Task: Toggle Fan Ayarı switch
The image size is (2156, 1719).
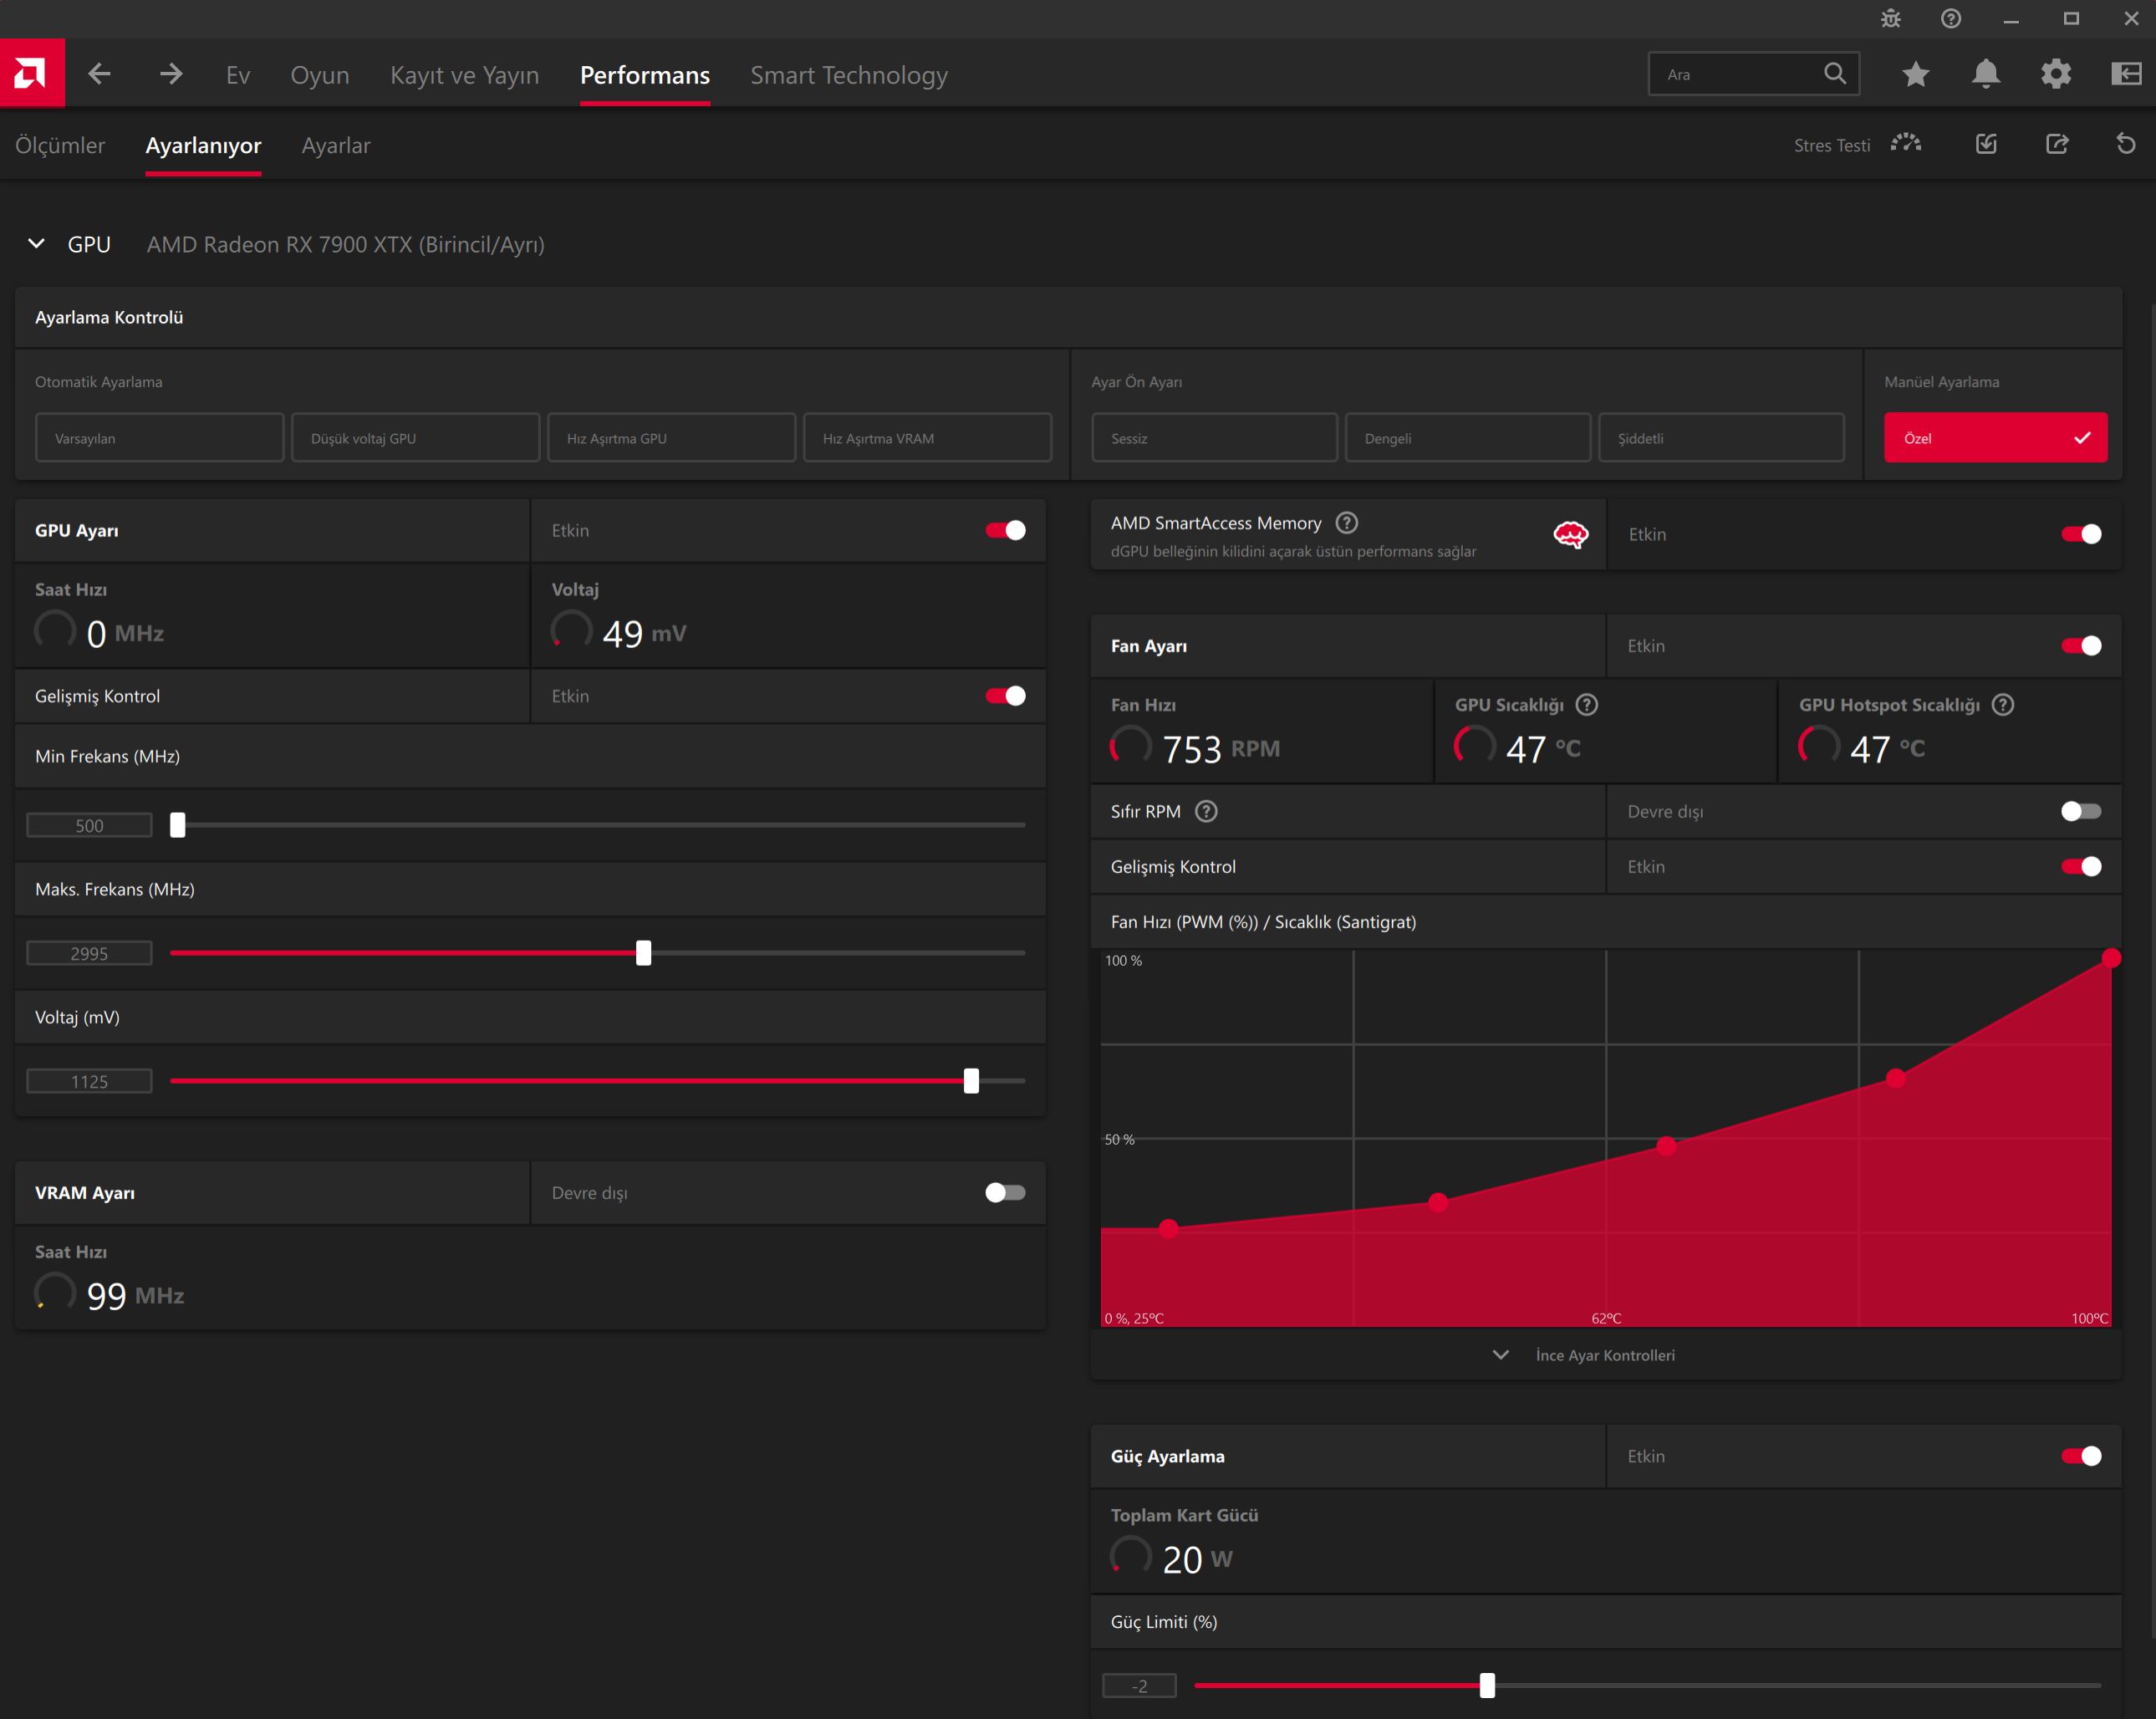Action: (x=2081, y=646)
